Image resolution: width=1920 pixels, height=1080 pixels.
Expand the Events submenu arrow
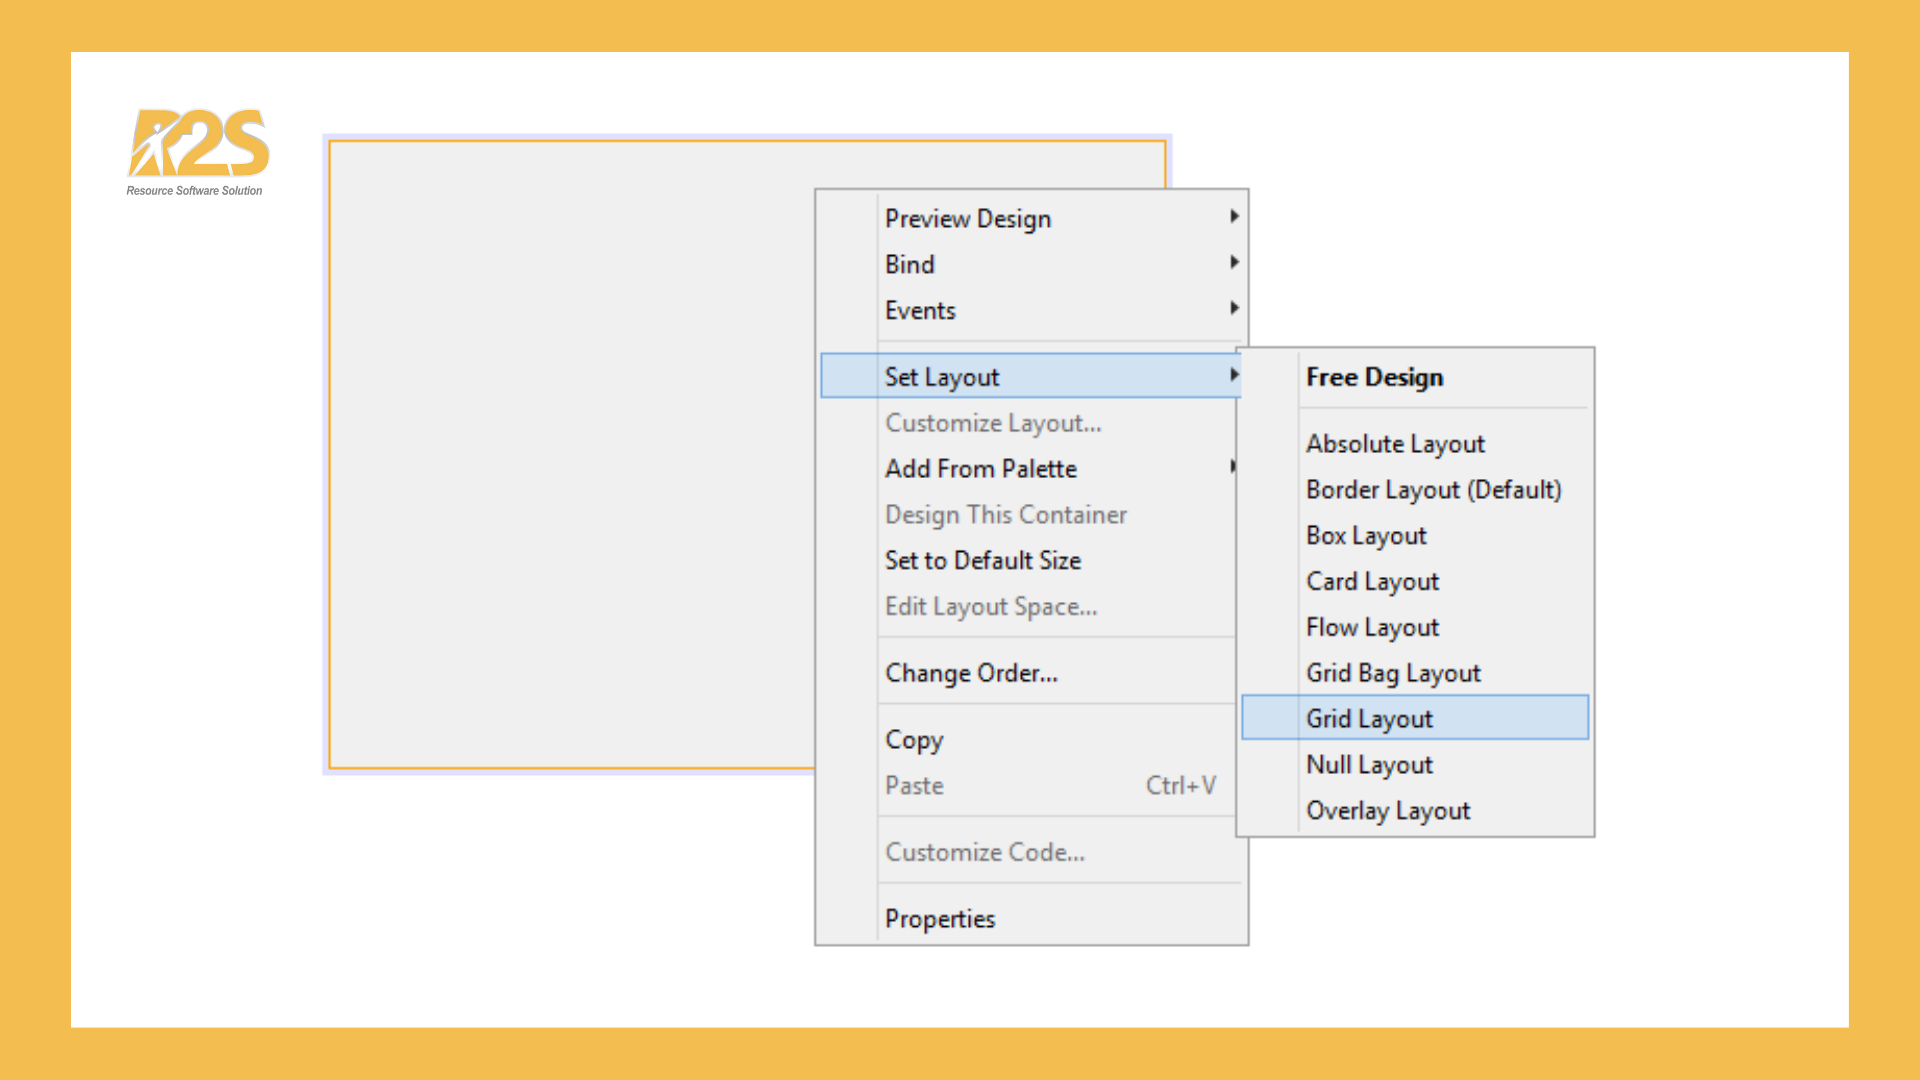point(1234,309)
